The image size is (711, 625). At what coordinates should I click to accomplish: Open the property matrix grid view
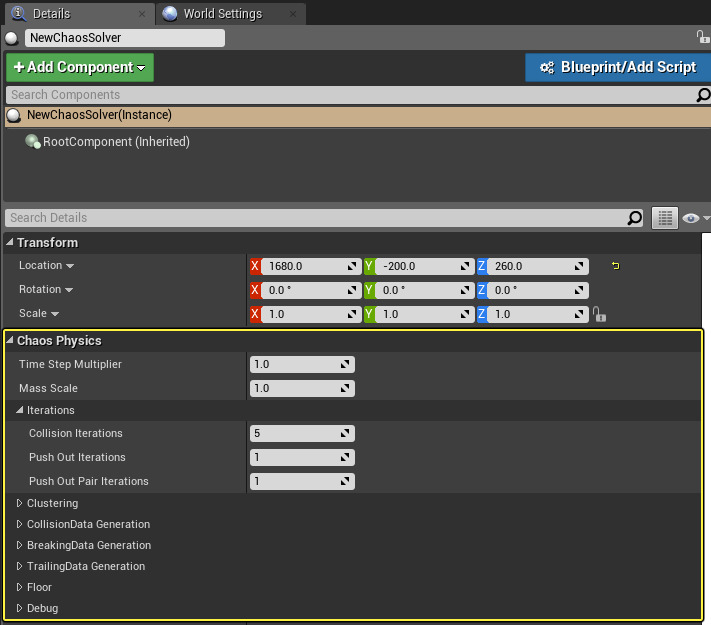pyautogui.click(x=665, y=218)
